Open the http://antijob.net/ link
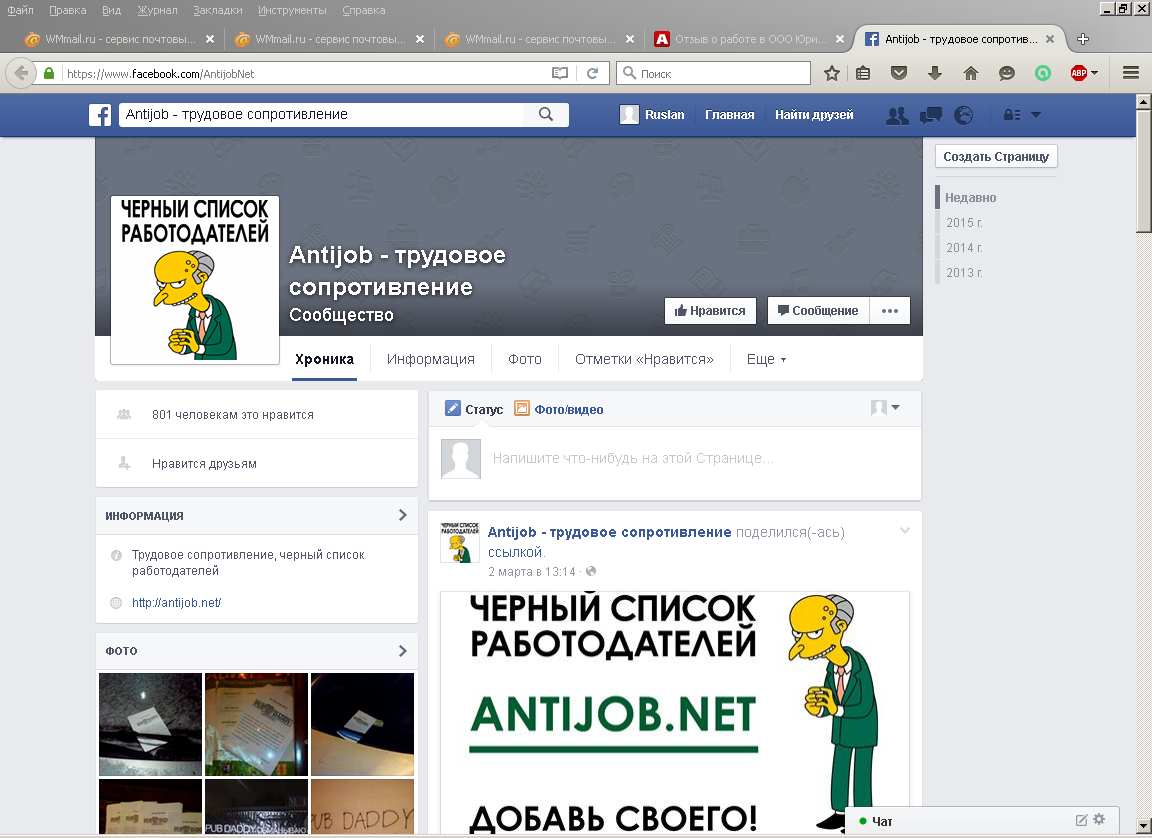 click(176, 603)
